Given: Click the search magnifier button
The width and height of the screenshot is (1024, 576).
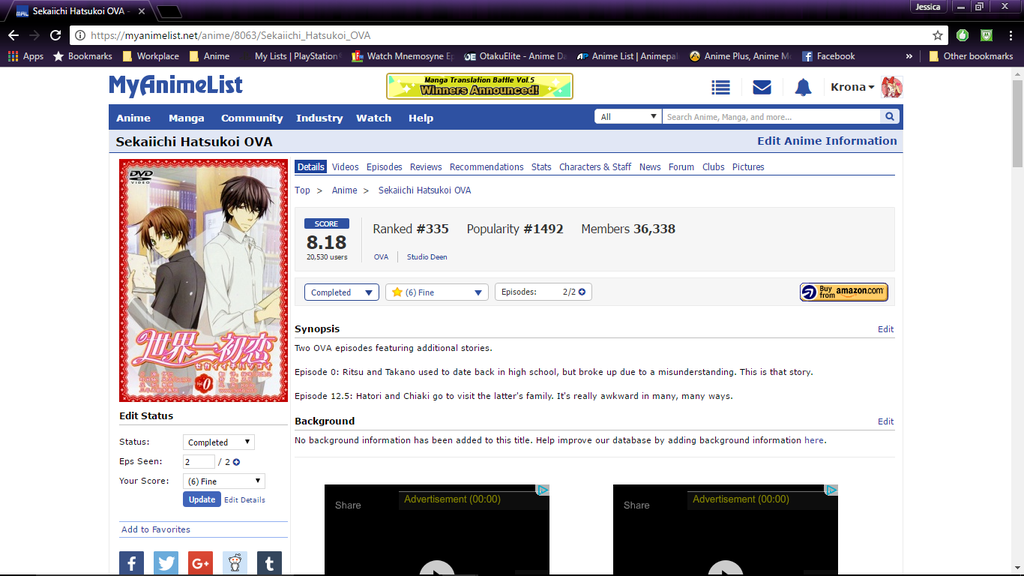Looking at the screenshot, I should [x=889, y=117].
